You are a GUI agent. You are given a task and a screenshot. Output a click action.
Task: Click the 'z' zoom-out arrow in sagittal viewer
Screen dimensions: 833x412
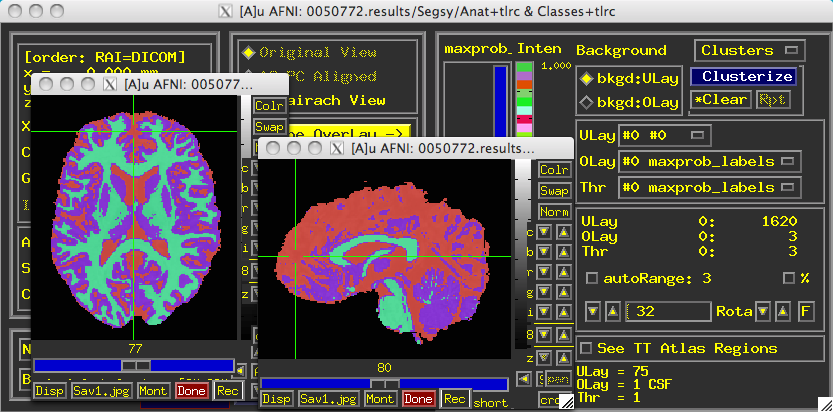click(x=544, y=357)
